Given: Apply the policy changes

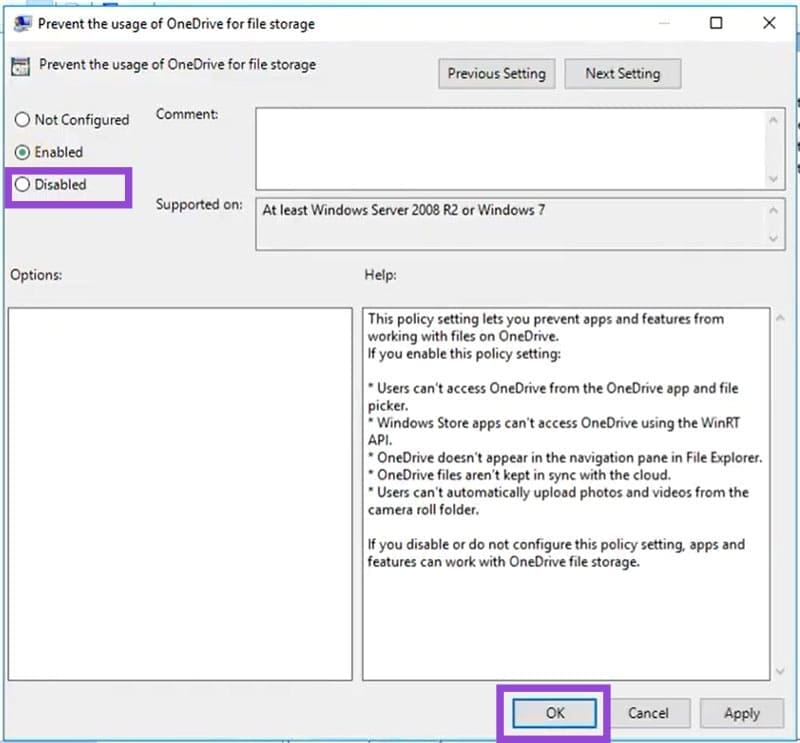Looking at the screenshot, I should 742,713.
